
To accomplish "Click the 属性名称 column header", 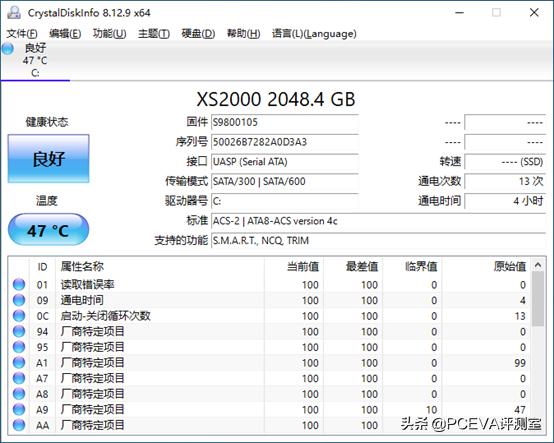I will pyautogui.click(x=160, y=267).
